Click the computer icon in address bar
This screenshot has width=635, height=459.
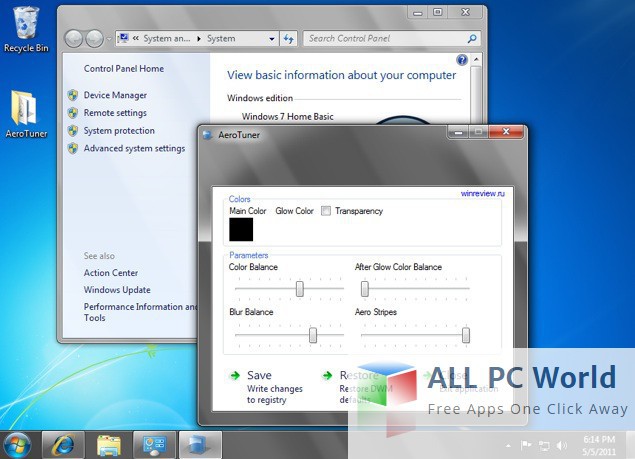(123, 38)
